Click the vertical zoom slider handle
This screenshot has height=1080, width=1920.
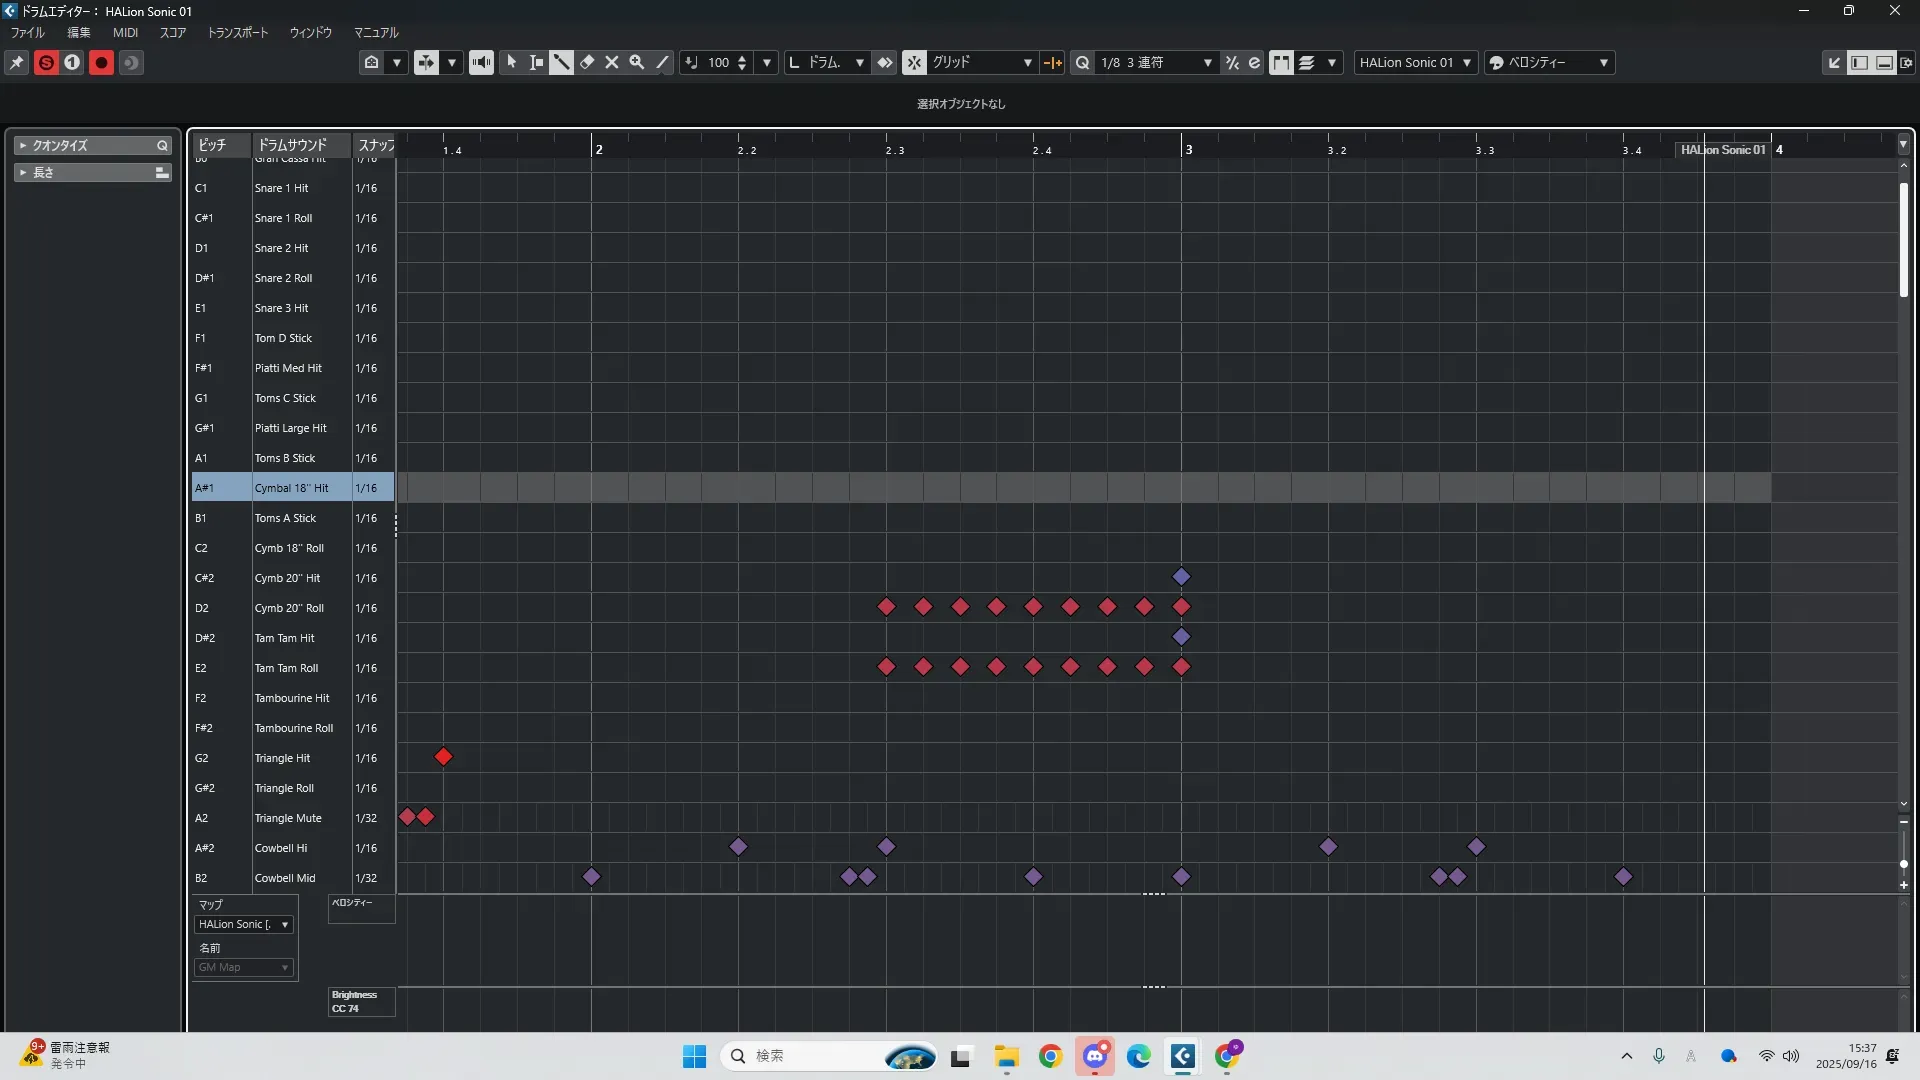(1903, 864)
